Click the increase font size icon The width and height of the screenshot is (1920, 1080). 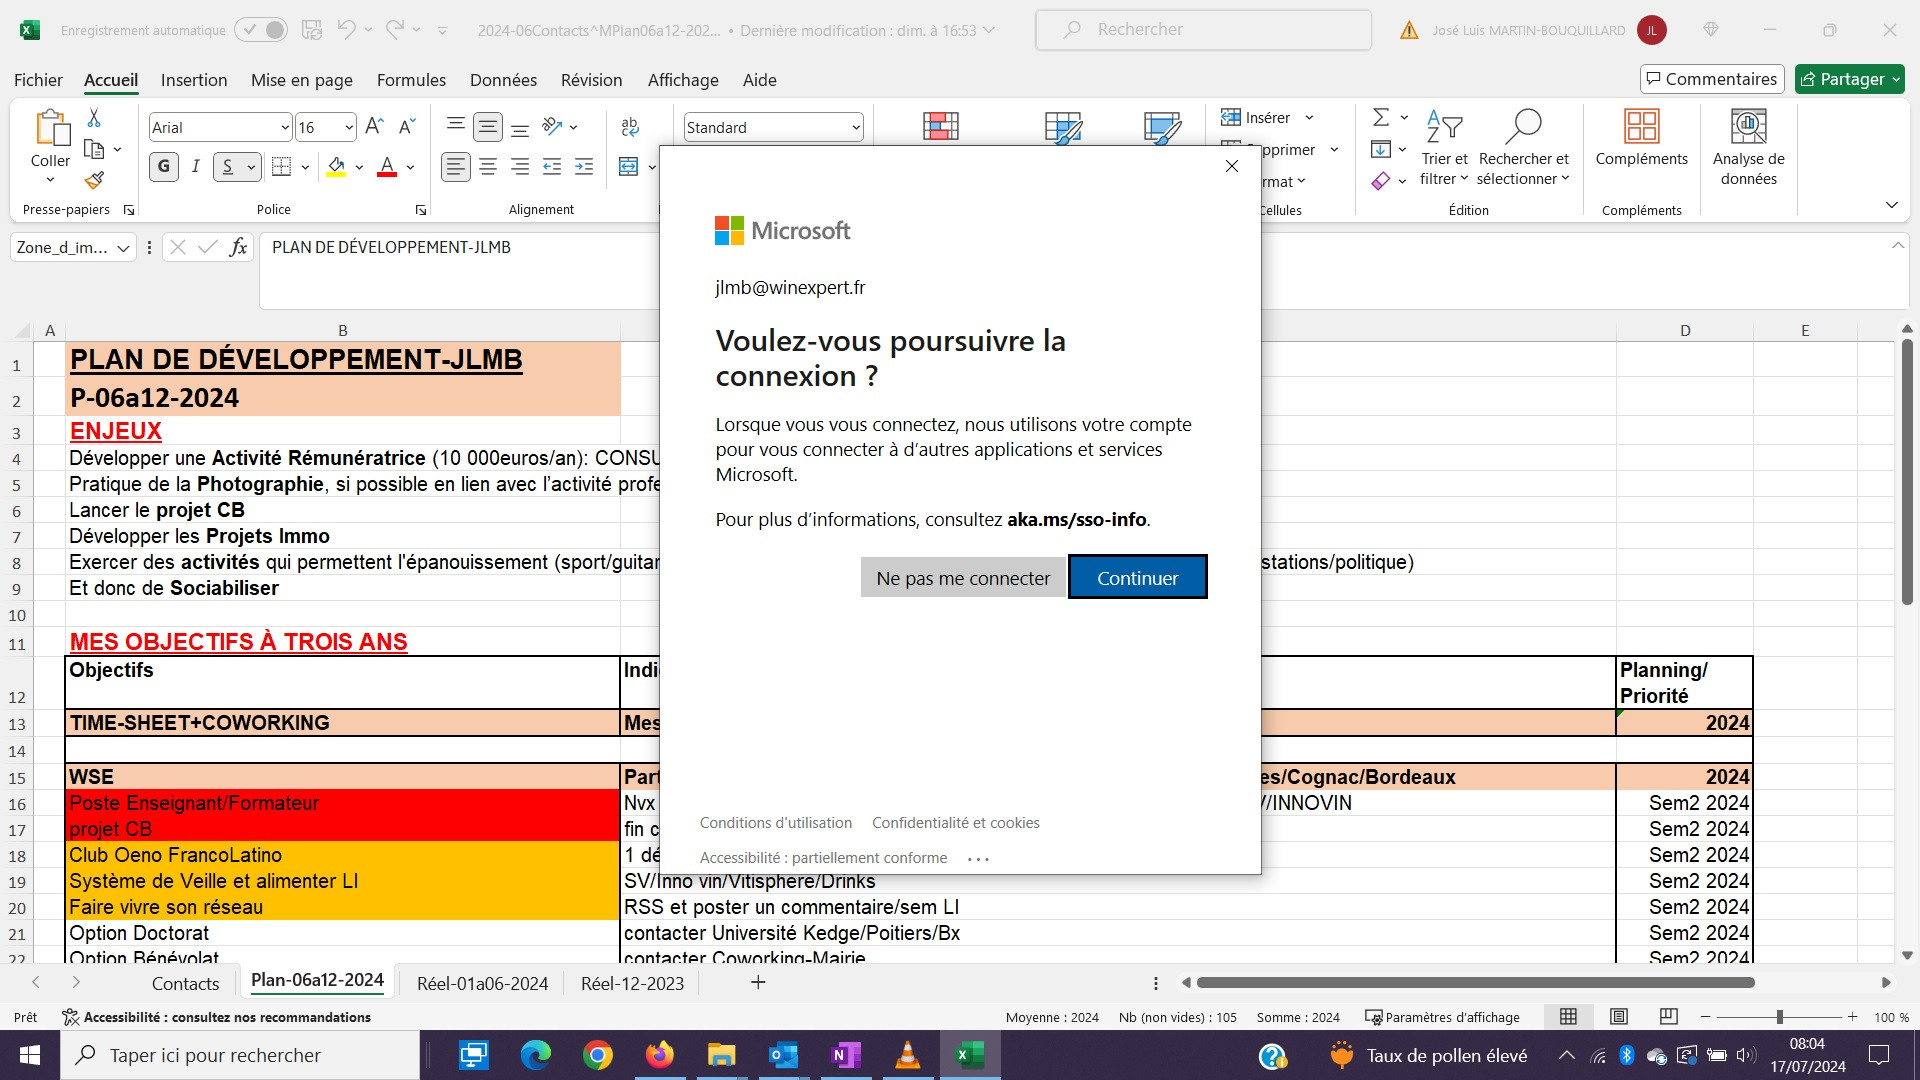(x=374, y=126)
